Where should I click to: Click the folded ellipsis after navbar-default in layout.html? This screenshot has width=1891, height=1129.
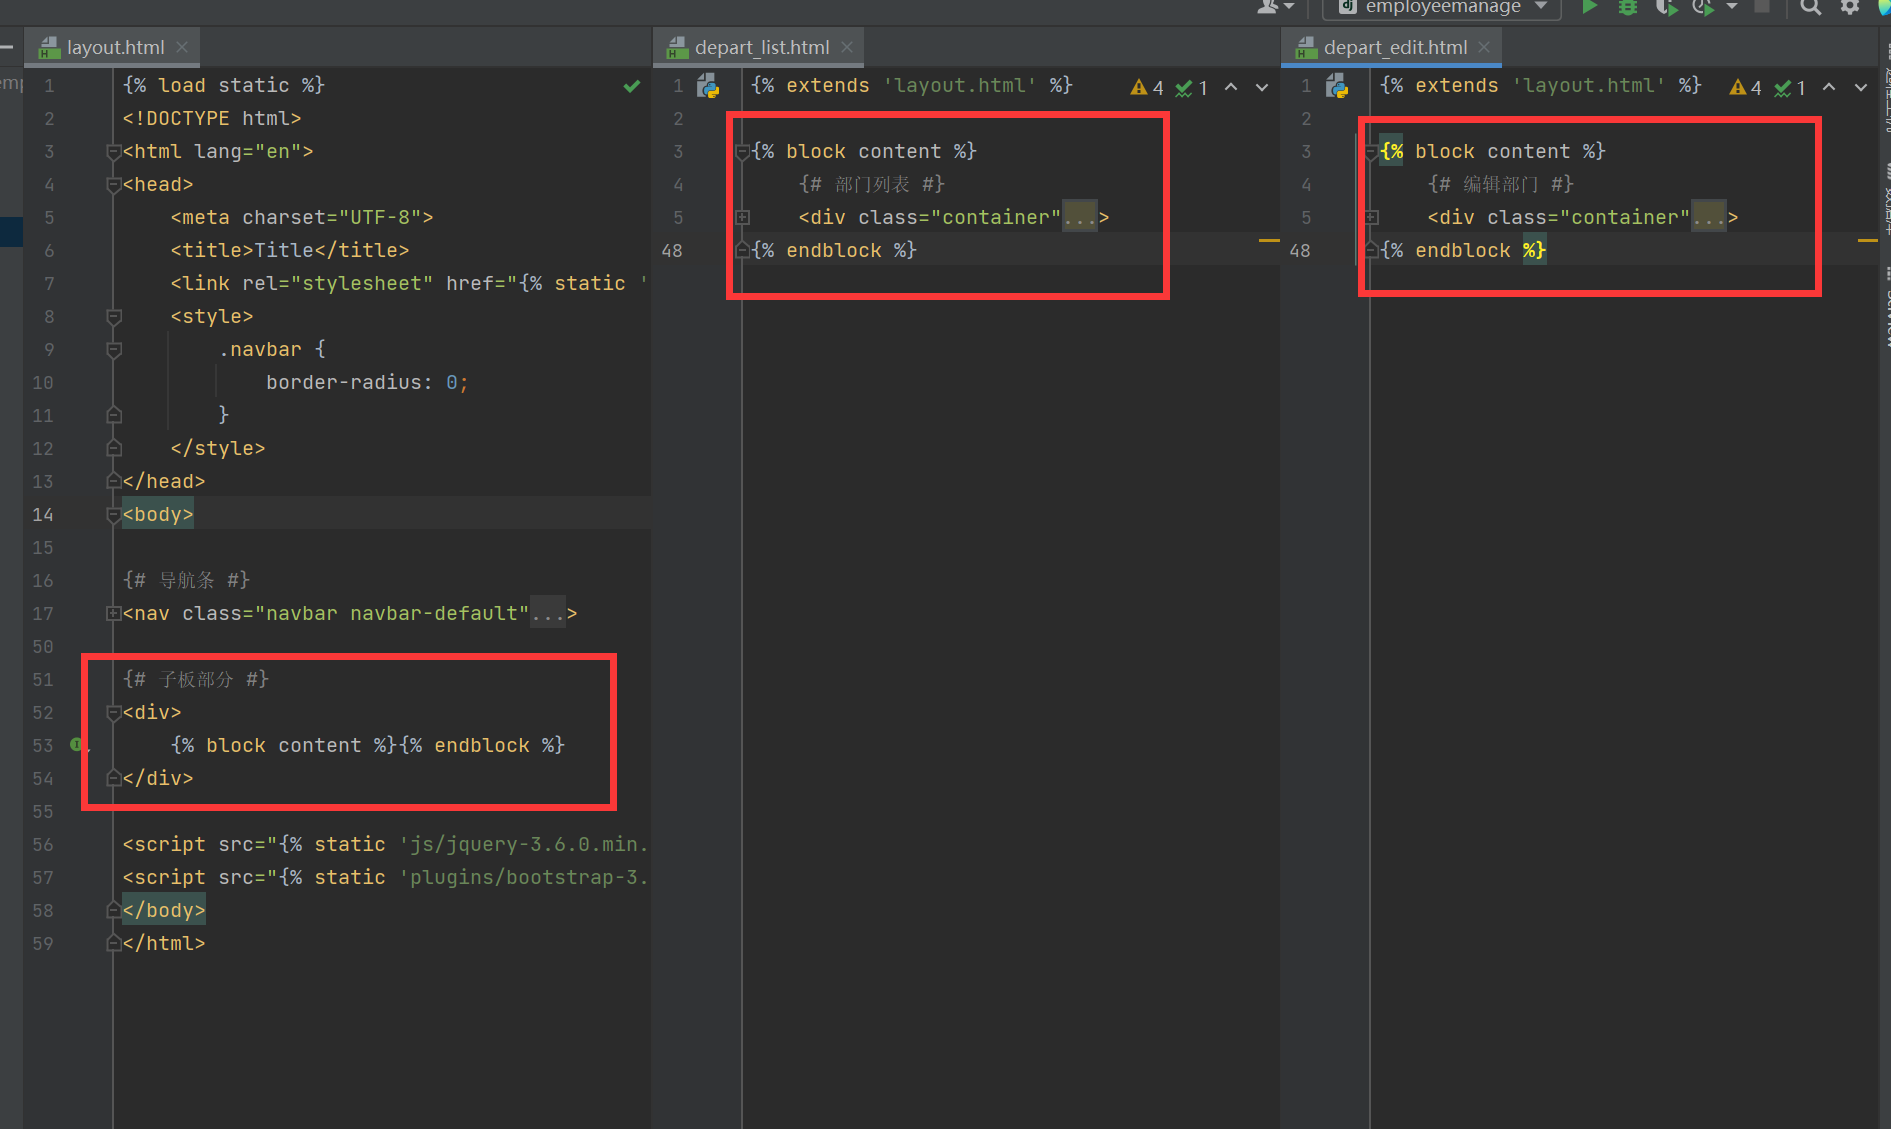[x=548, y=613]
